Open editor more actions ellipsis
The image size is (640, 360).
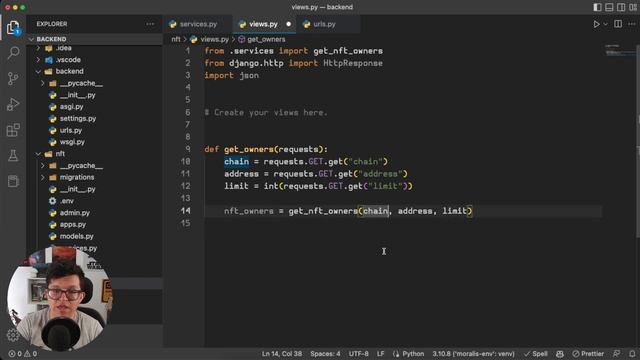tap(631, 24)
